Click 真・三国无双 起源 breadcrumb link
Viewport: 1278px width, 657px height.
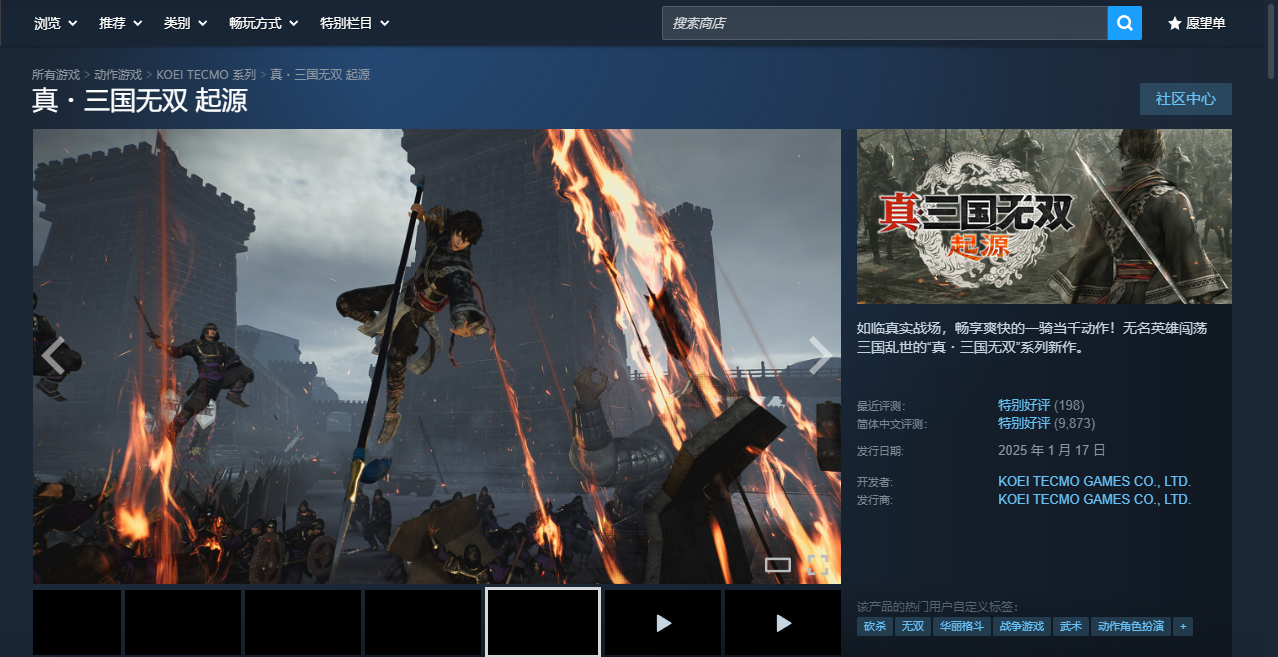point(320,75)
